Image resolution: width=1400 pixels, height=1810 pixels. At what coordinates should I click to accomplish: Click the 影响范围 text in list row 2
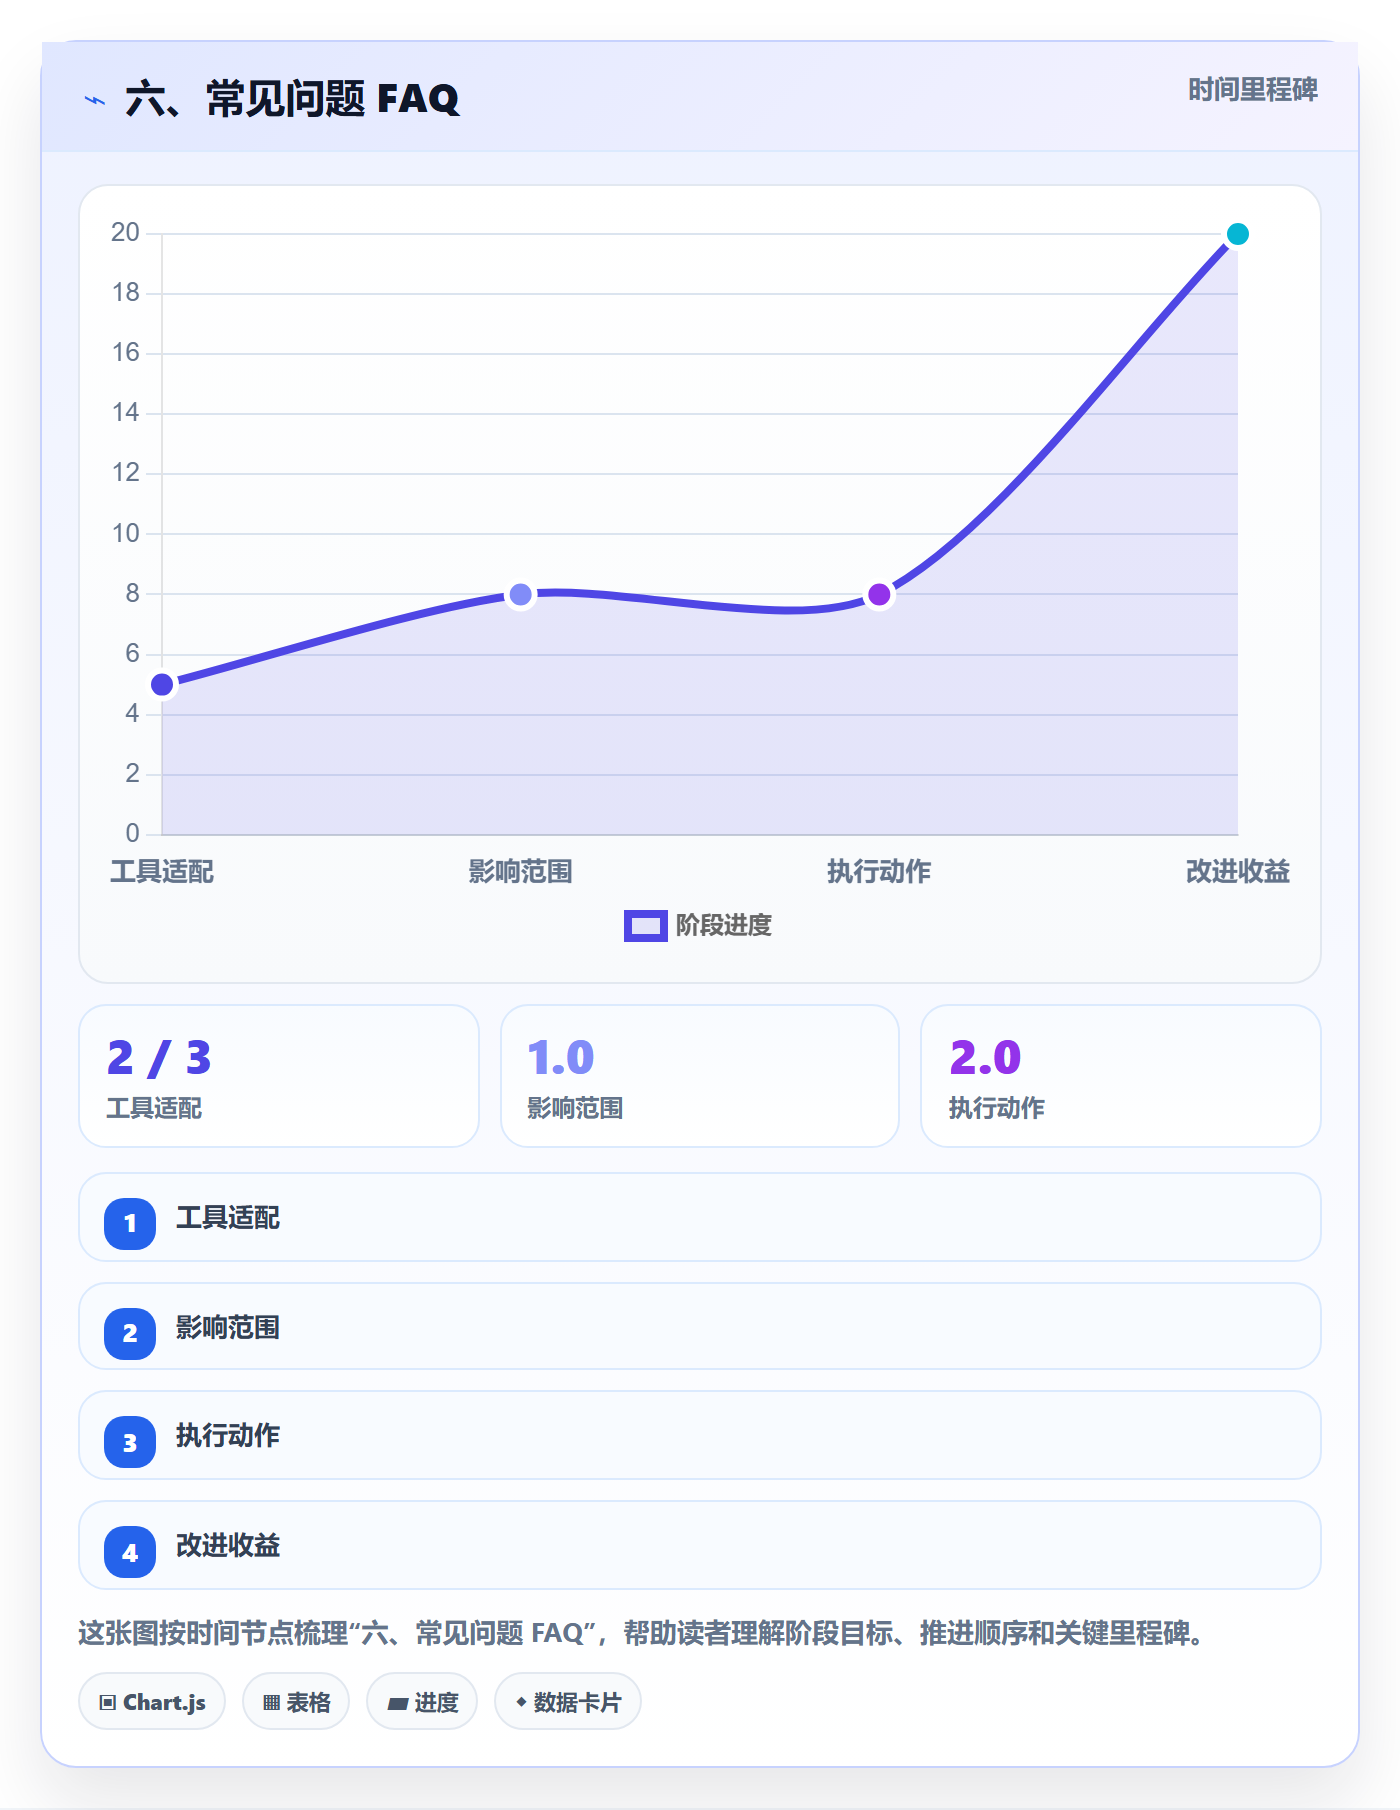click(228, 1328)
